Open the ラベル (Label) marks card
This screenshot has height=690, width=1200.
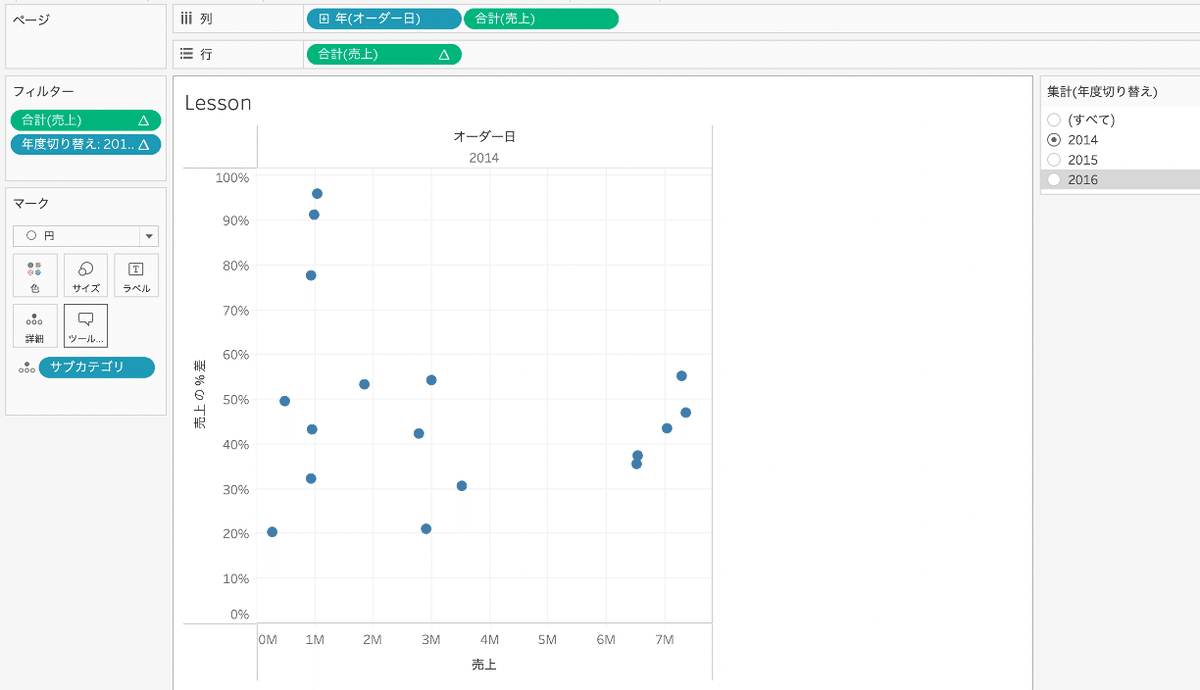click(135, 275)
